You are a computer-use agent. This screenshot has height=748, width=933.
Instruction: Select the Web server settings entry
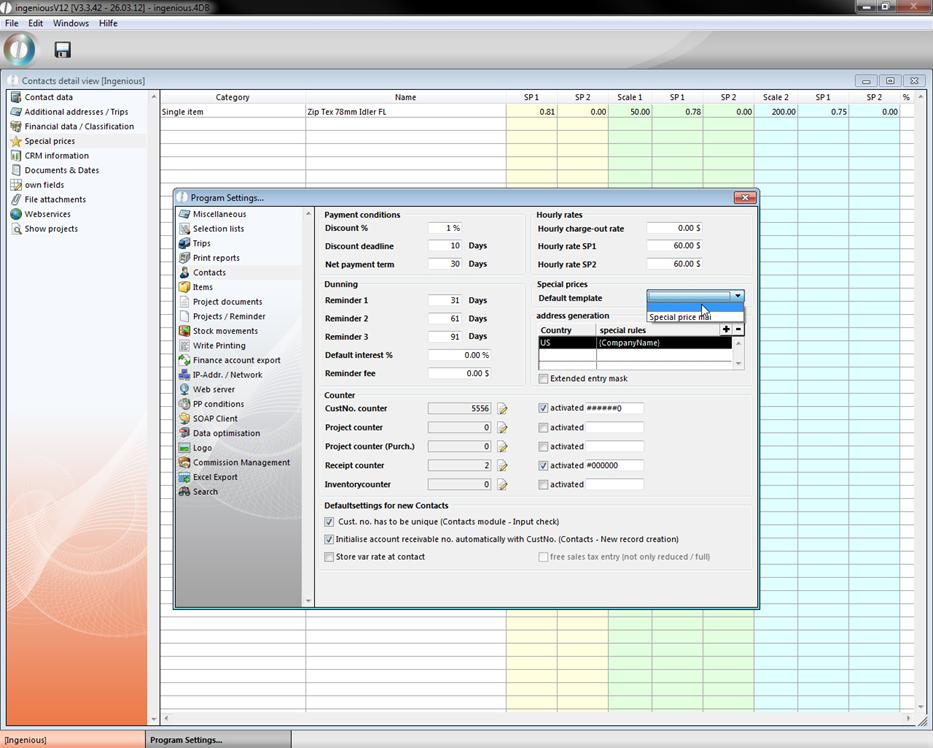coord(213,389)
